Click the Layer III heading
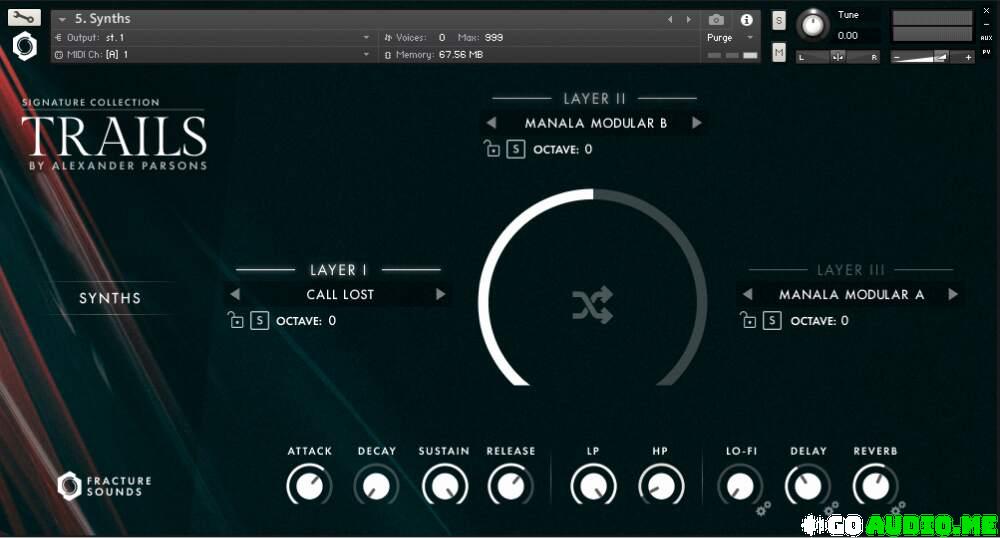Image resolution: width=1000 pixels, height=538 pixels. [851, 270]
